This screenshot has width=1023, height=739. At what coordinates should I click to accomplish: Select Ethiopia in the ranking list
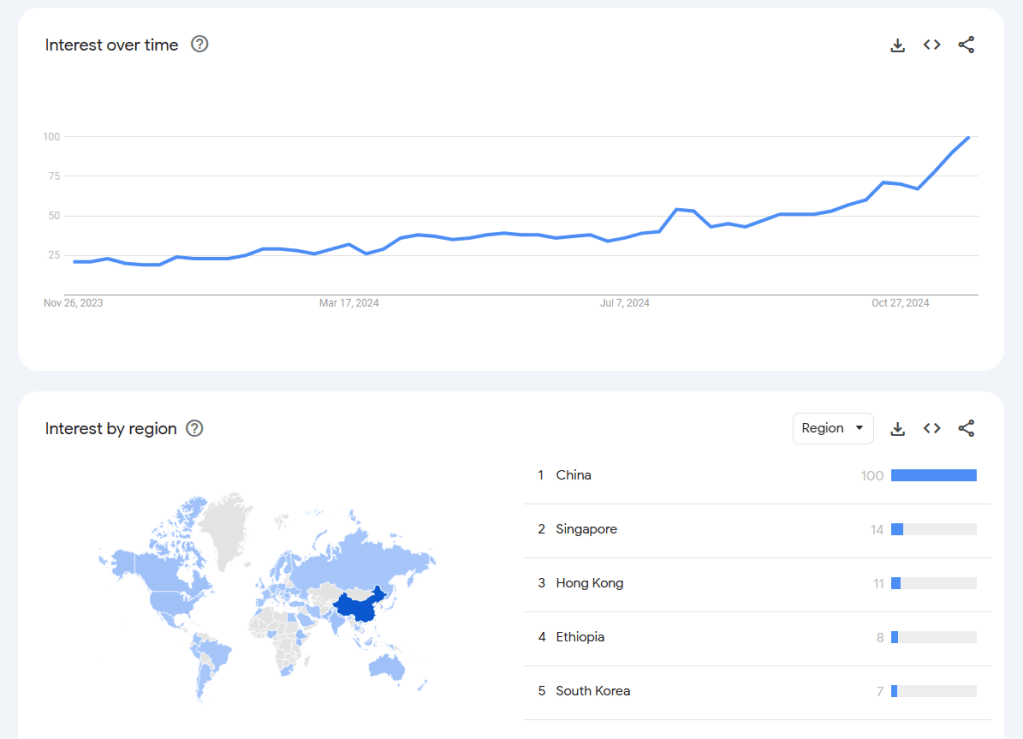click(x=580, y=637)
